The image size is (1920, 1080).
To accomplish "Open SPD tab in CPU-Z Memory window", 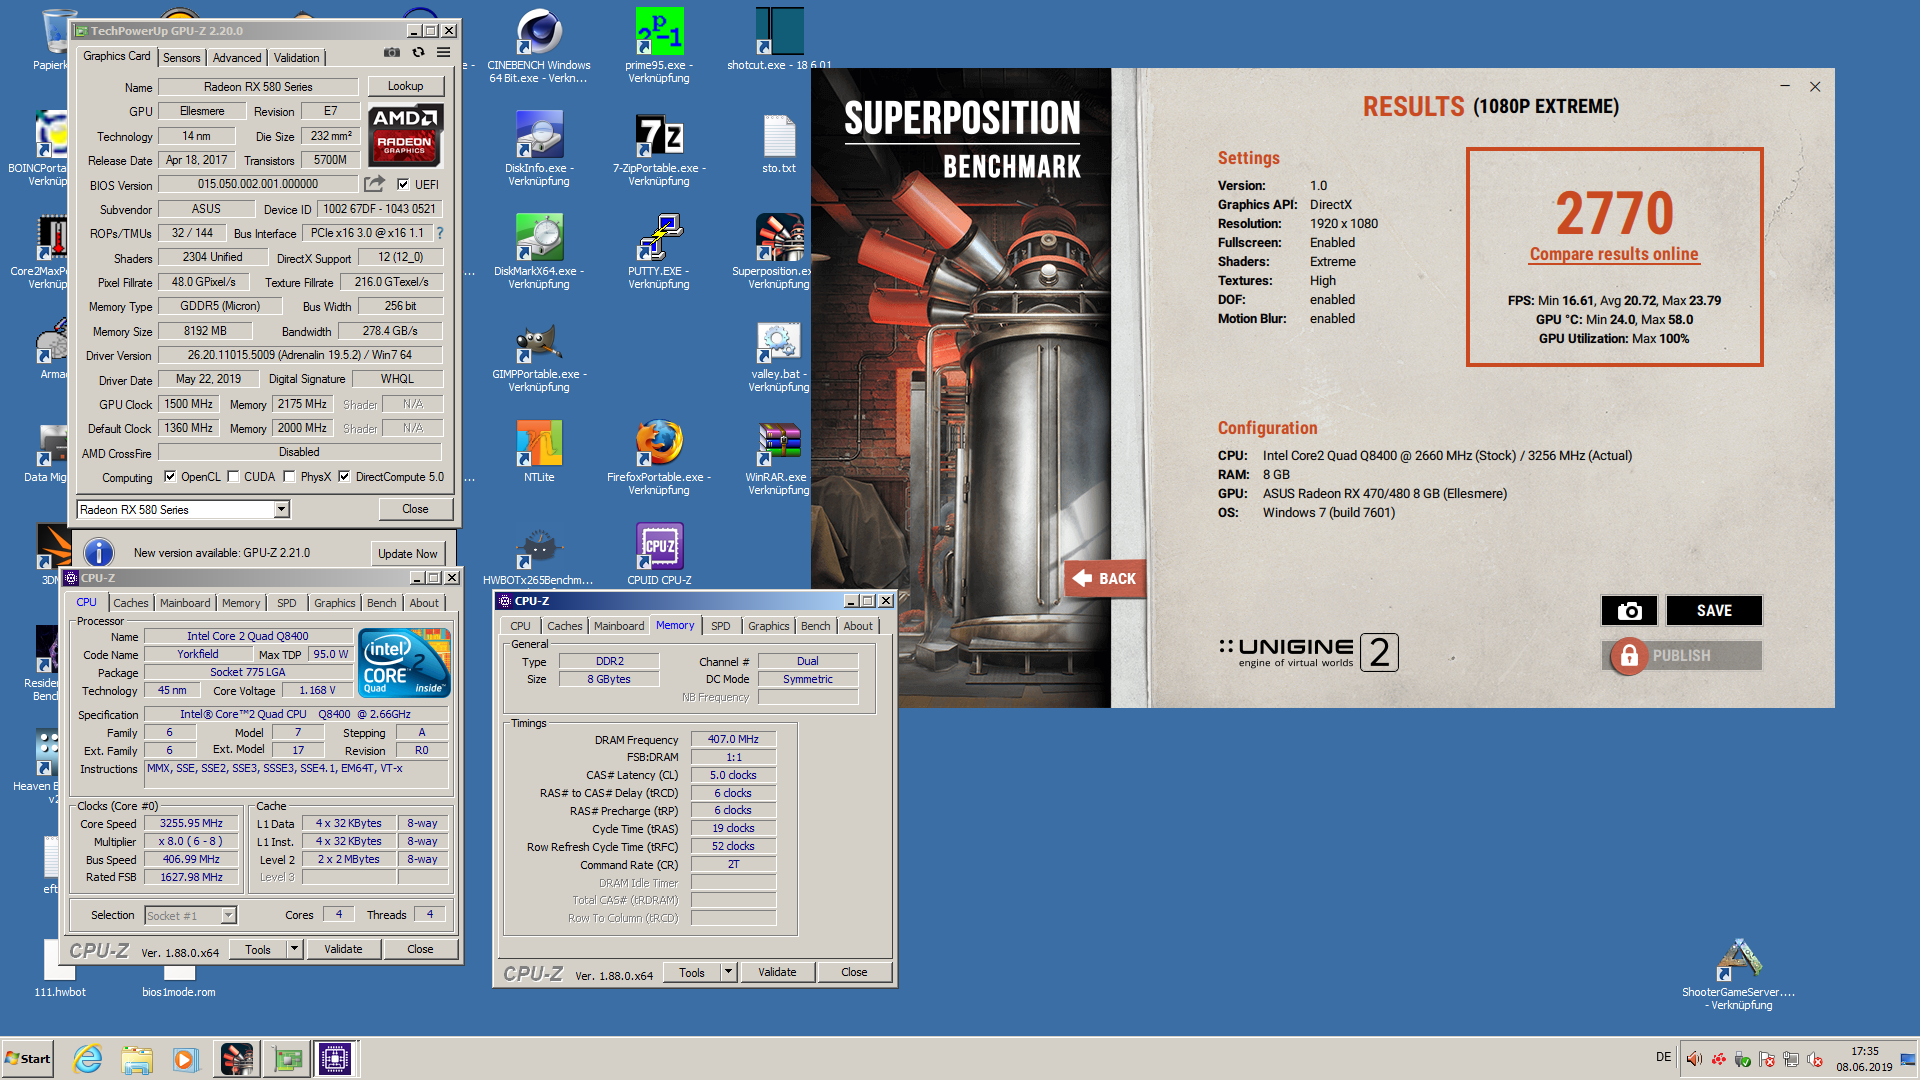I will tap(720, 626).
